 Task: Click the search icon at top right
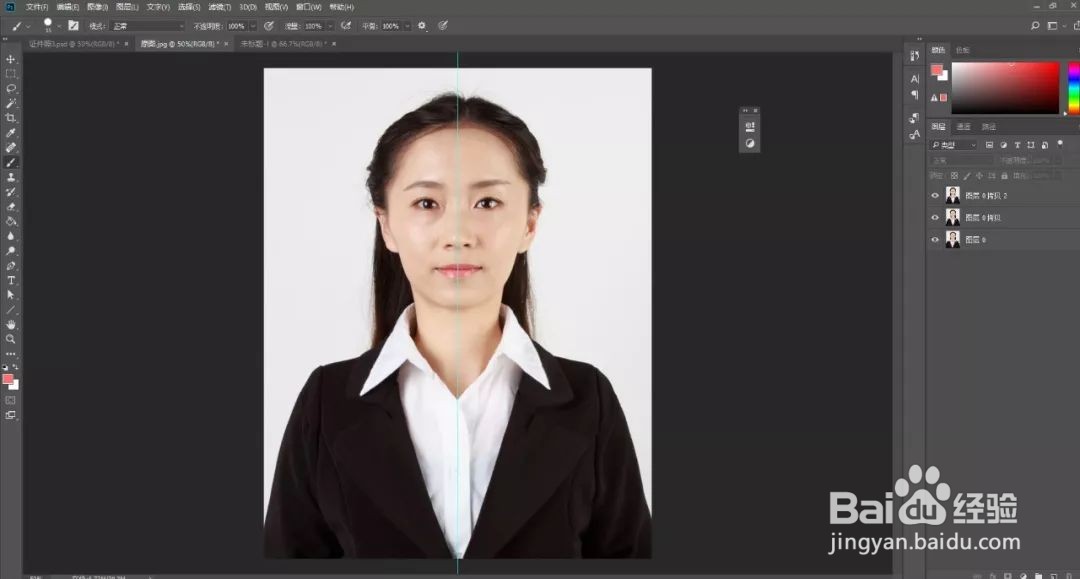1035,25
